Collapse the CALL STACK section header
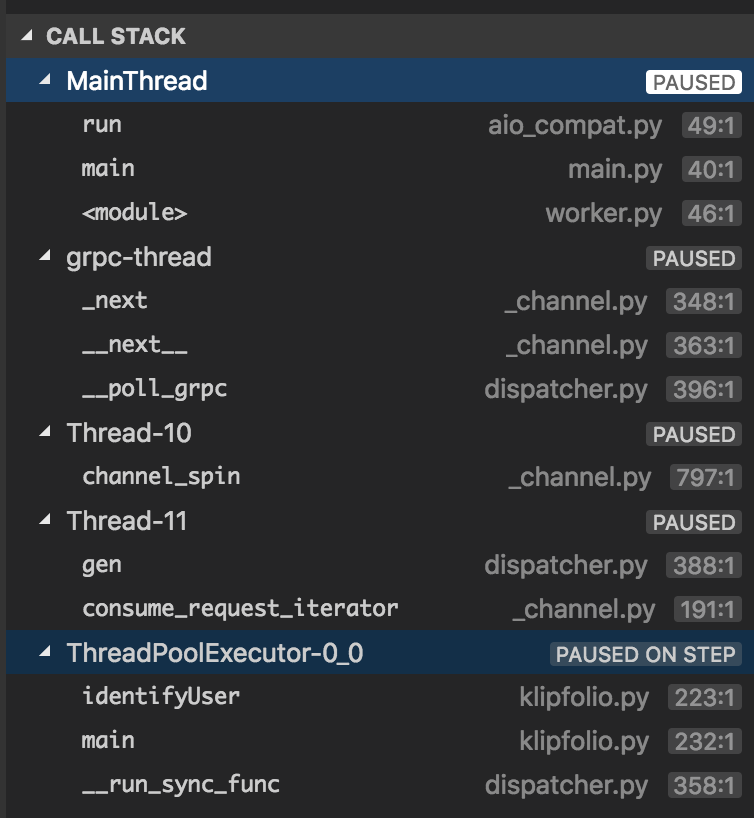This screenshot has height=818, width=754. (x=26, y=33)
